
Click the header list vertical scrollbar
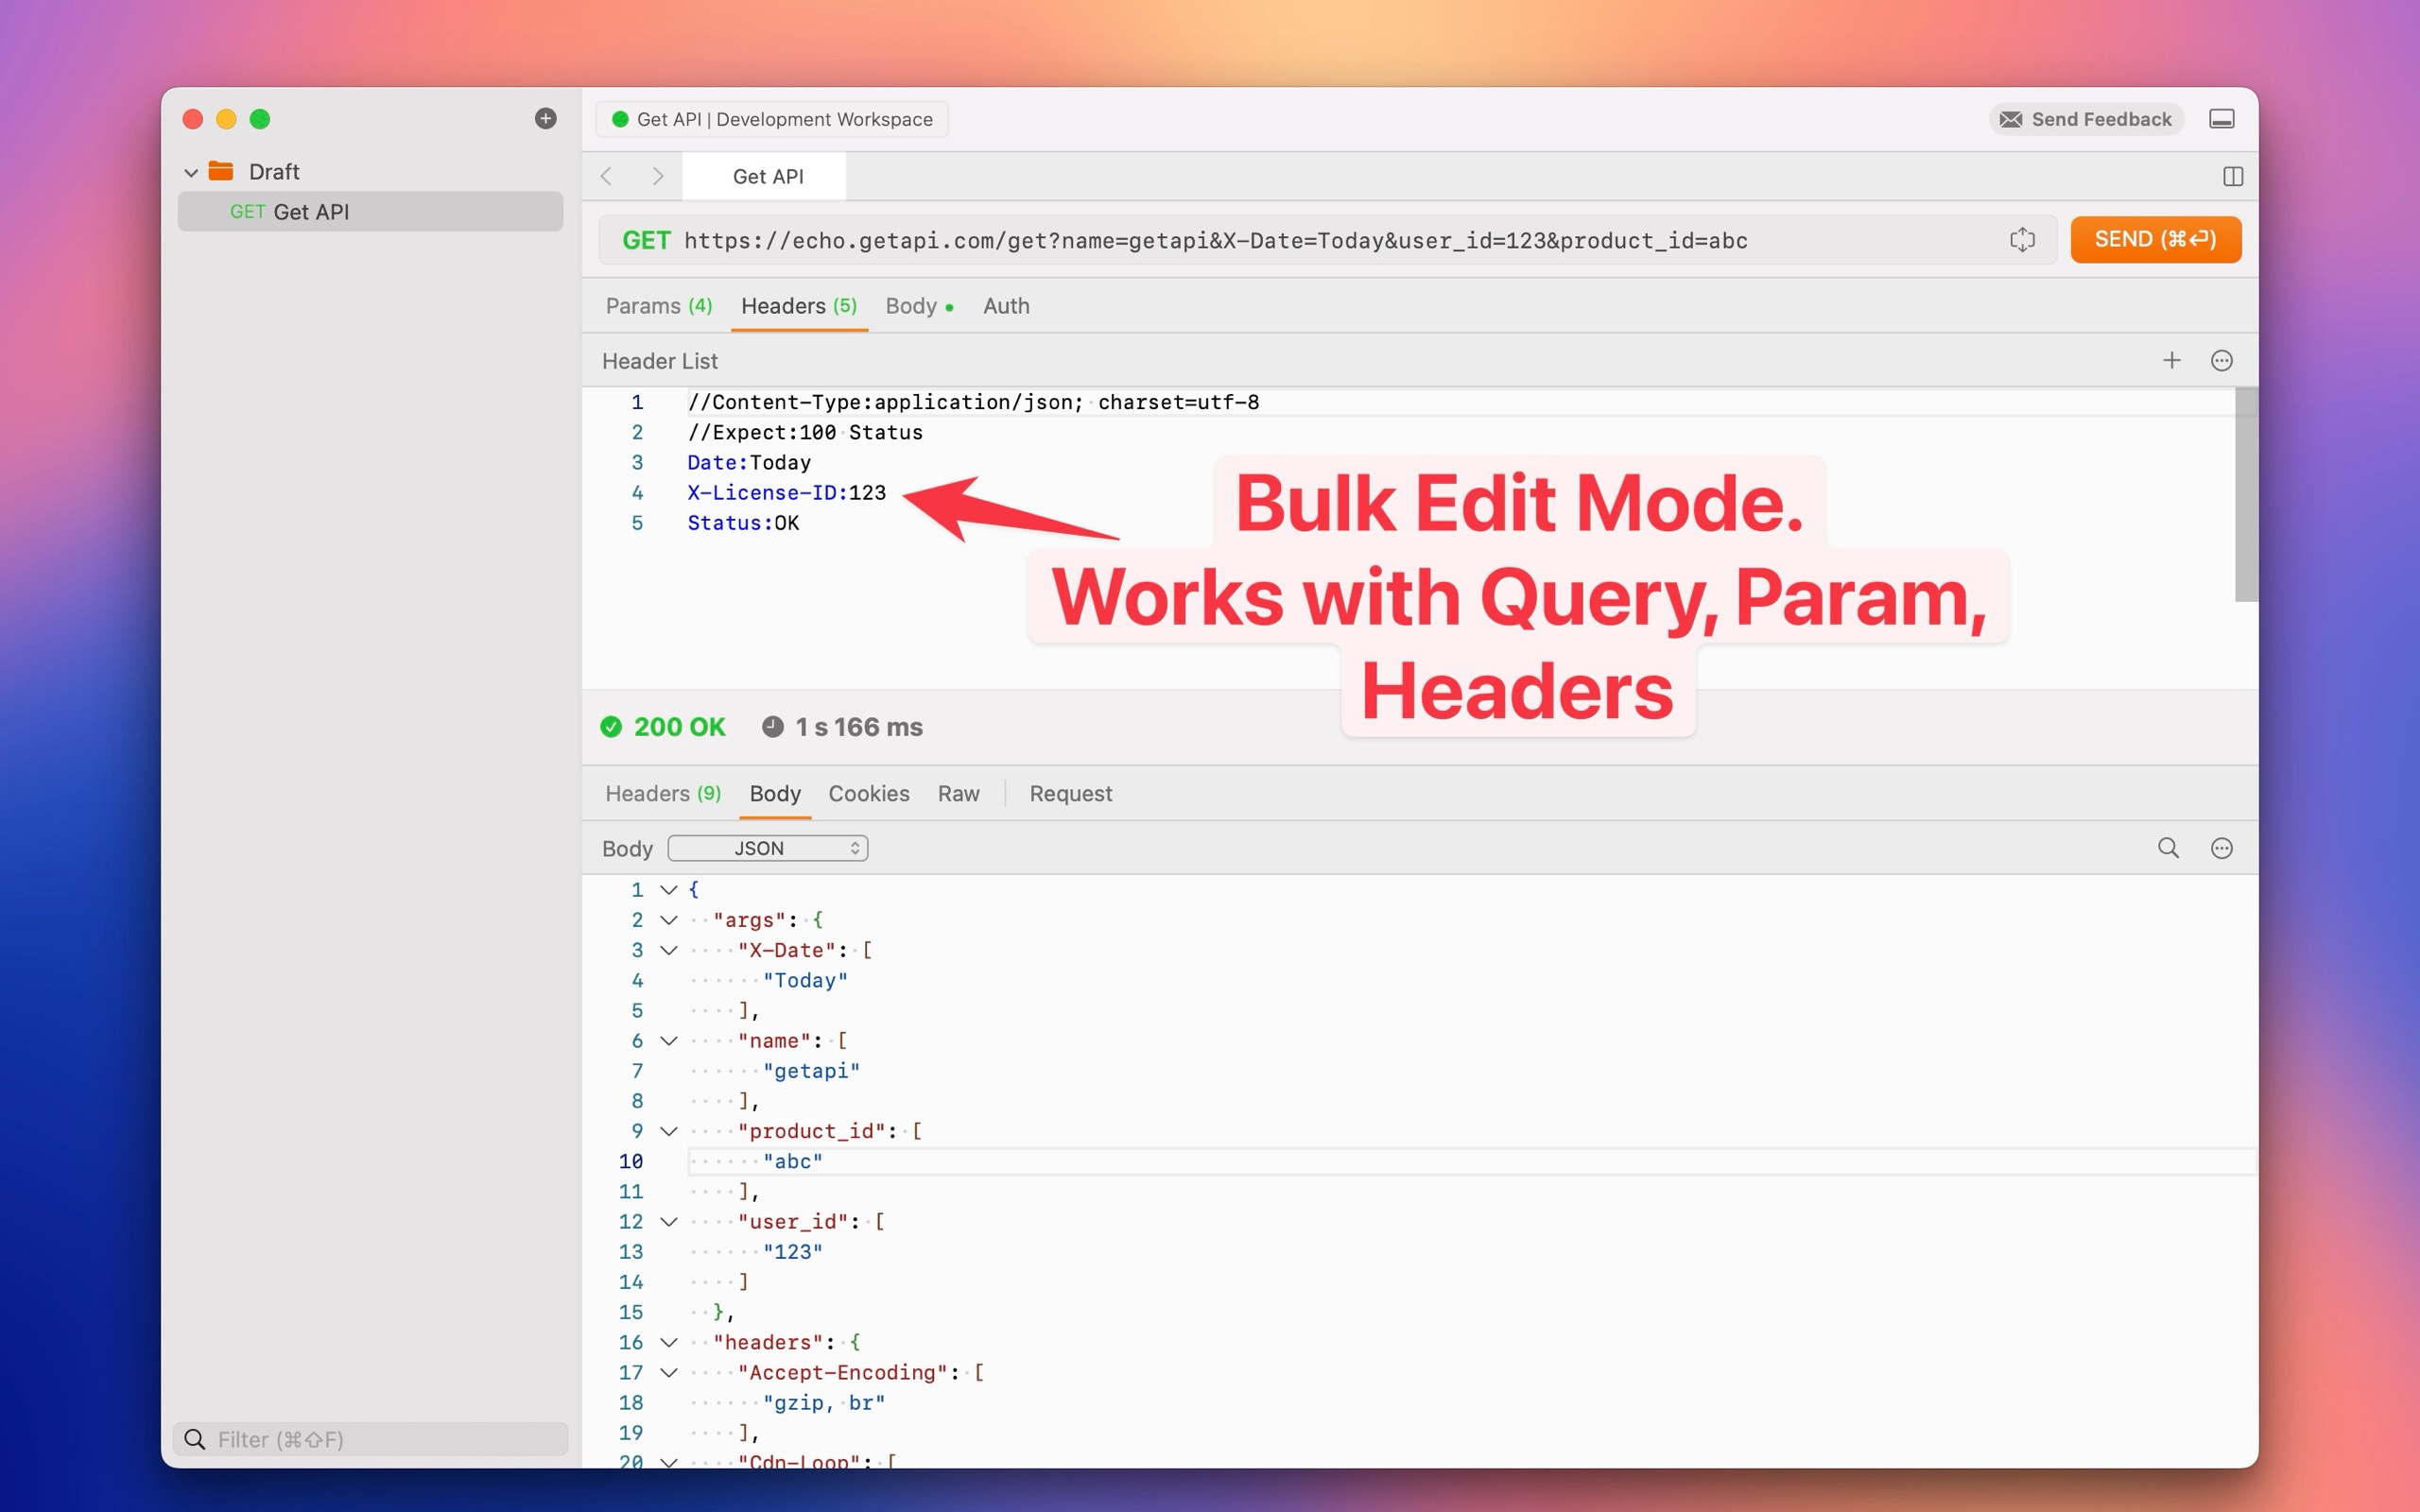pos(2245,495)
